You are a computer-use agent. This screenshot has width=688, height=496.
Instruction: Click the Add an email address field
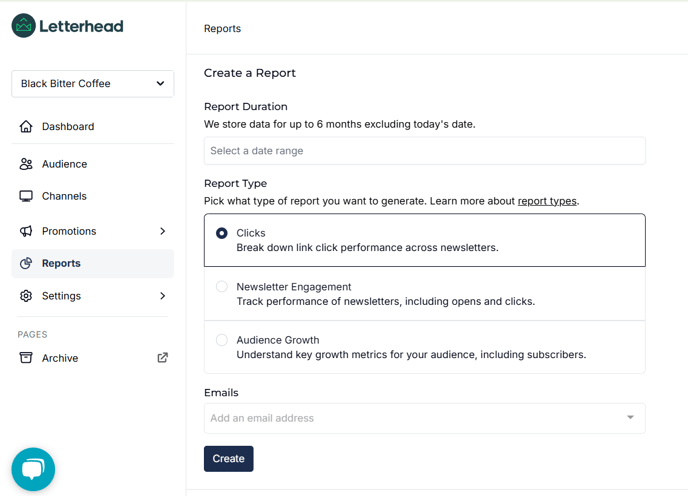424,418
